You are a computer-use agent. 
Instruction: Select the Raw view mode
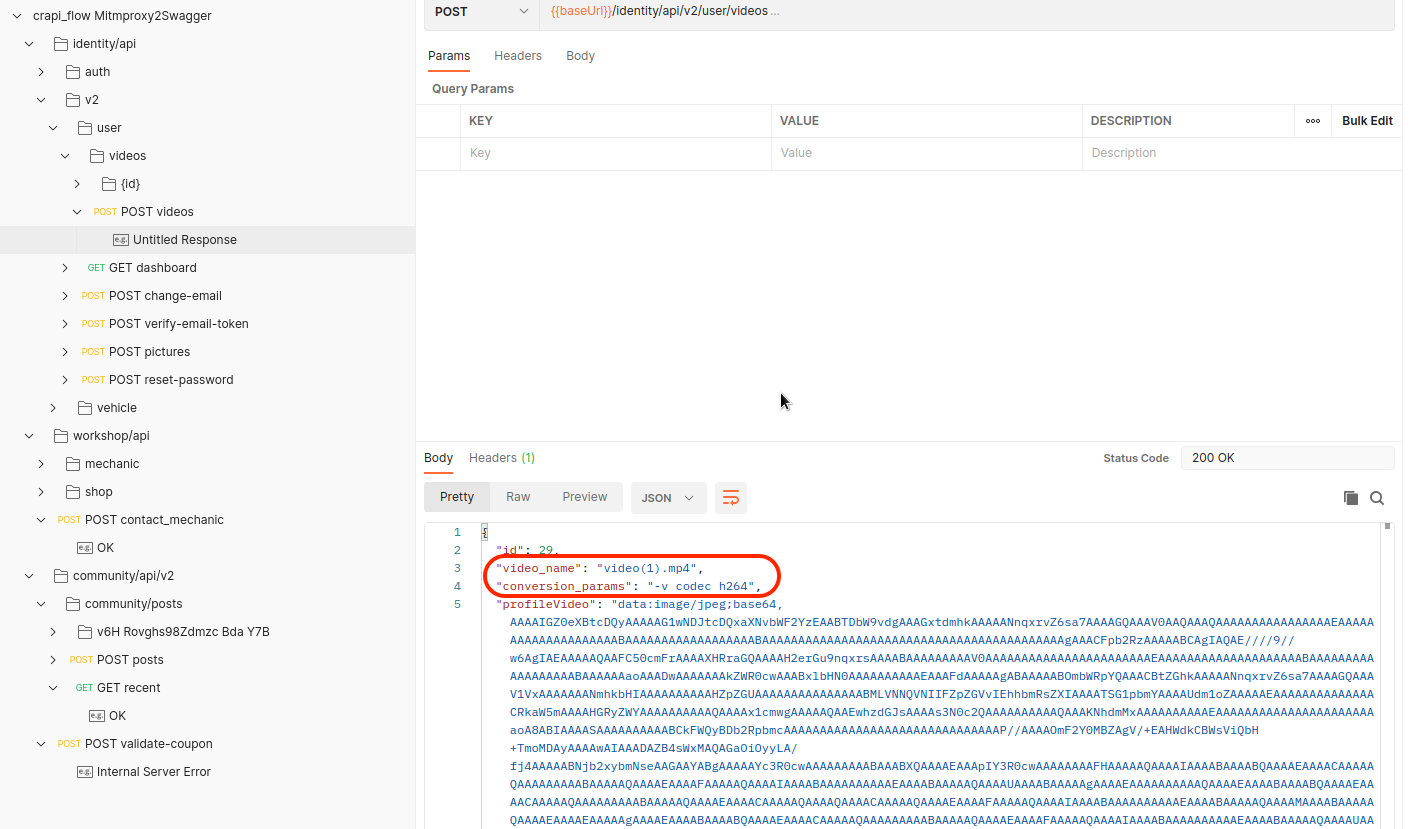click(x=518, y=497)
